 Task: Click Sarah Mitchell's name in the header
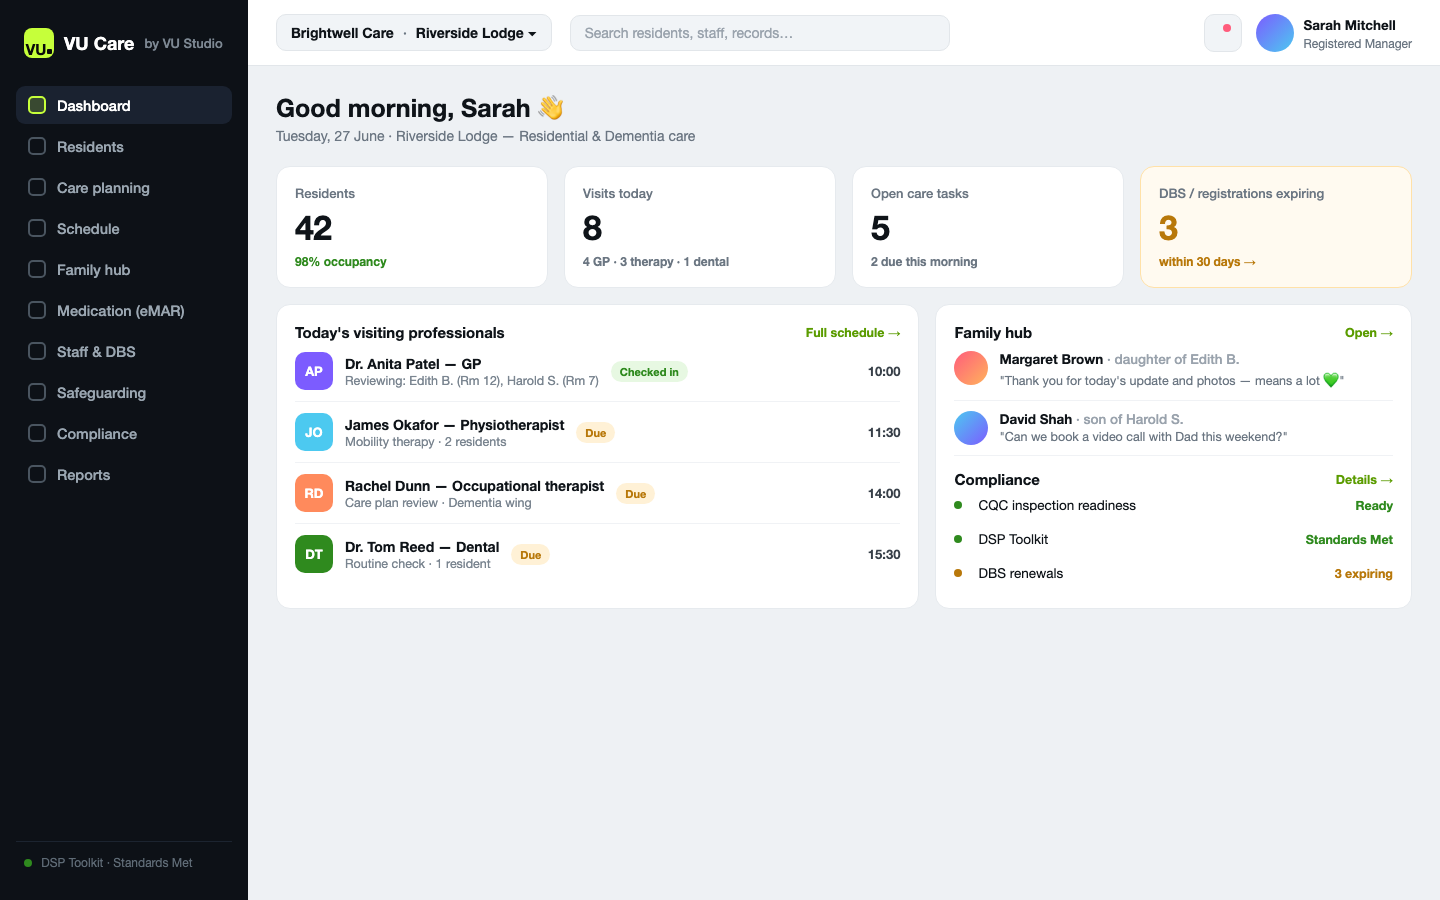1349,25
